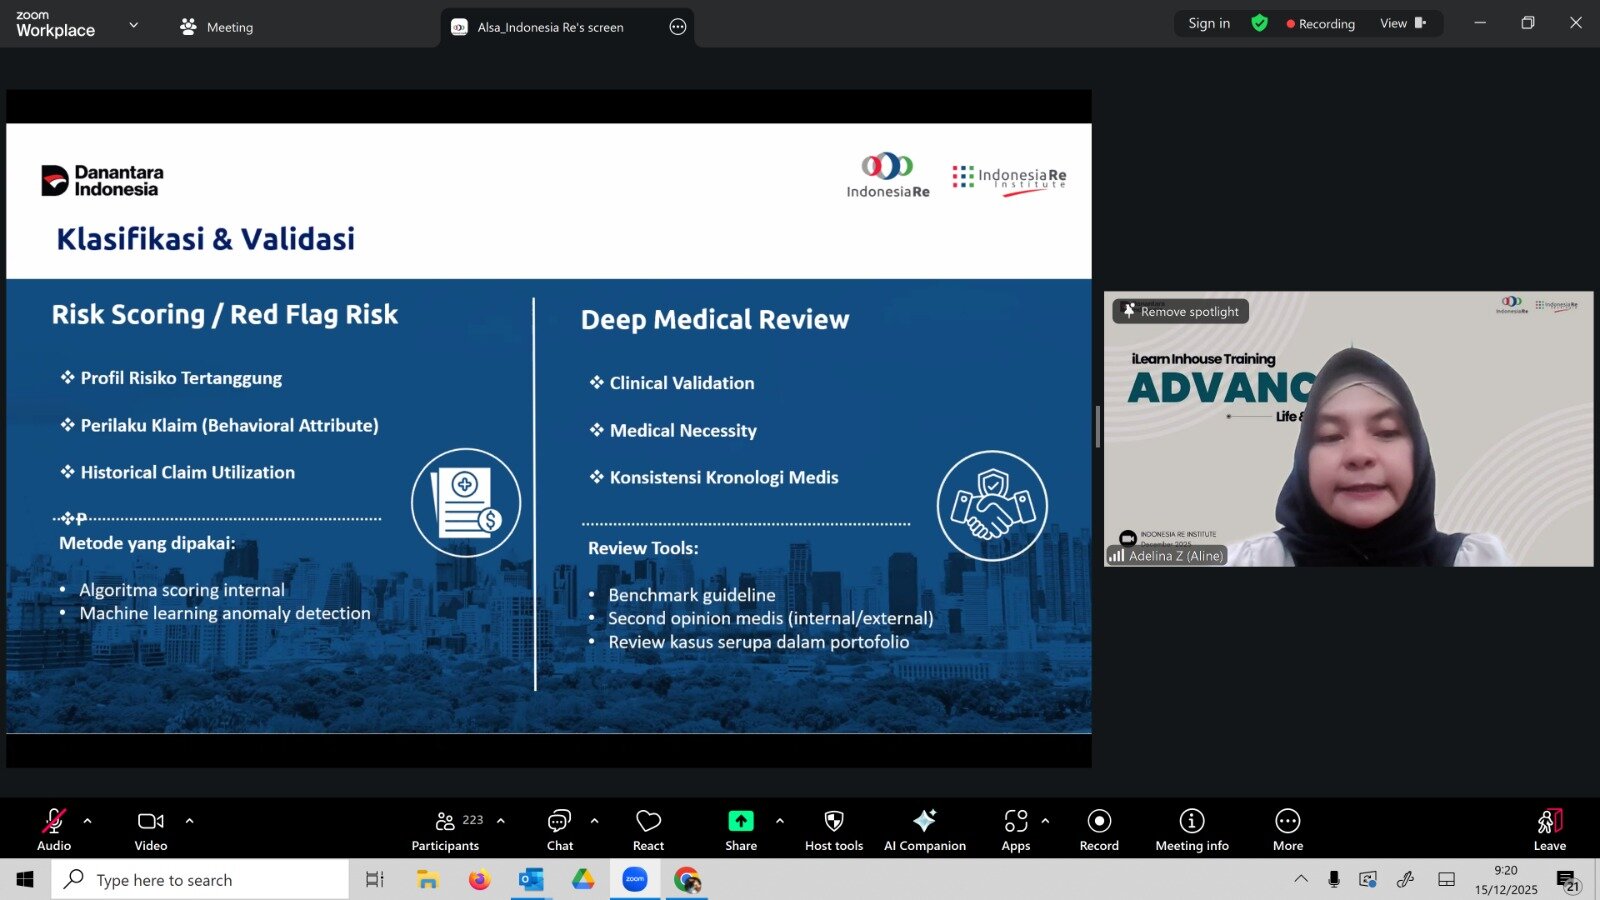
Task: Launch AI Companion
Action: [924, 829]
